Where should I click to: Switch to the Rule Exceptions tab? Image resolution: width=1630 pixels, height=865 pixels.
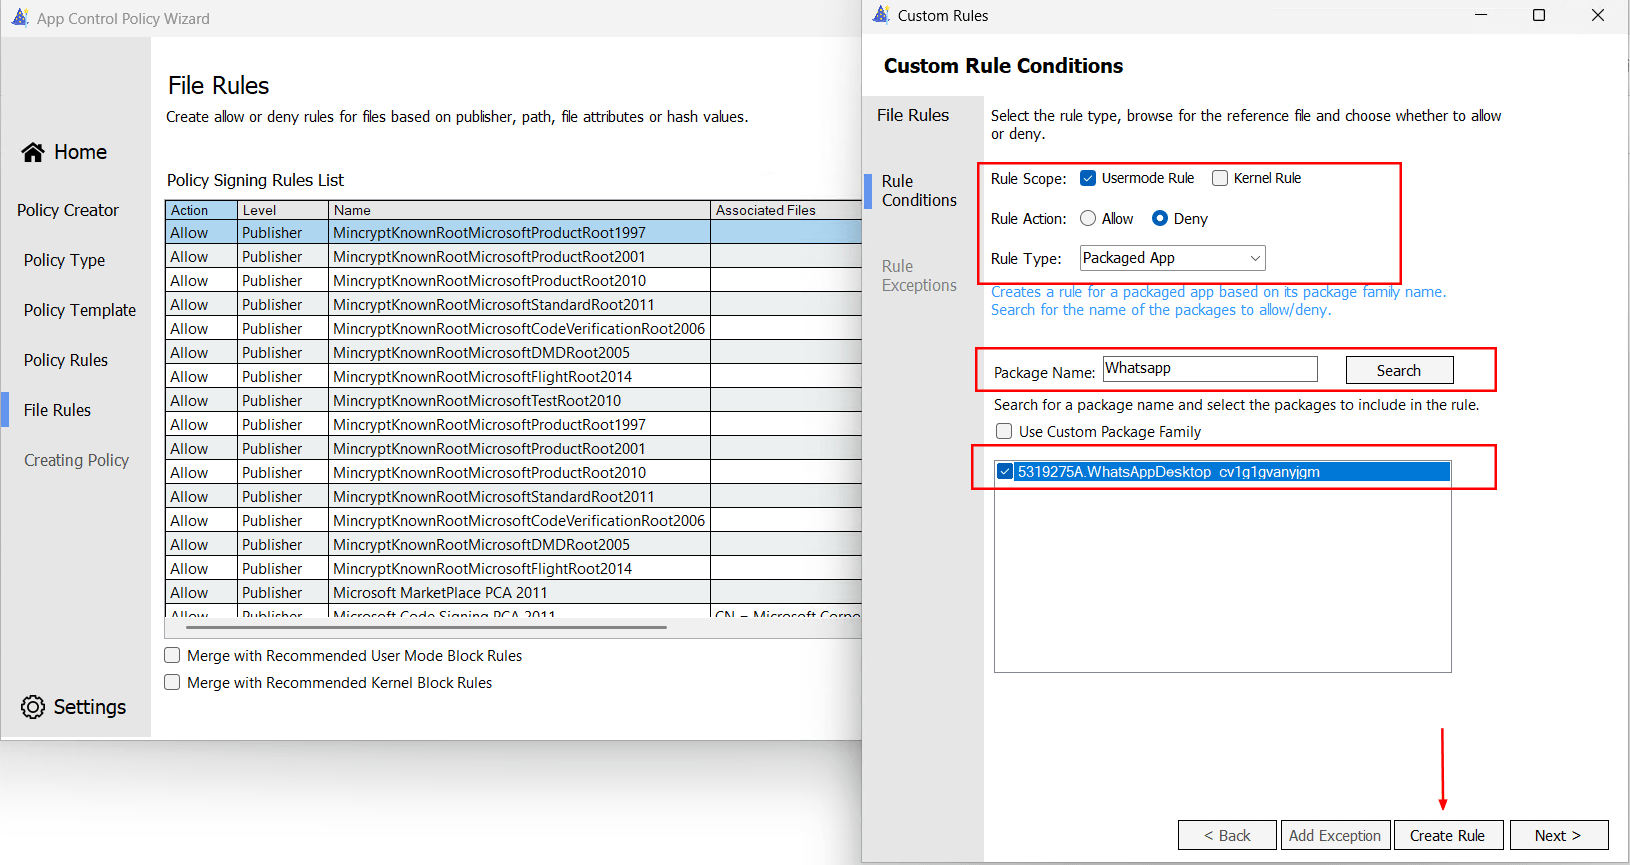[919, 275]
